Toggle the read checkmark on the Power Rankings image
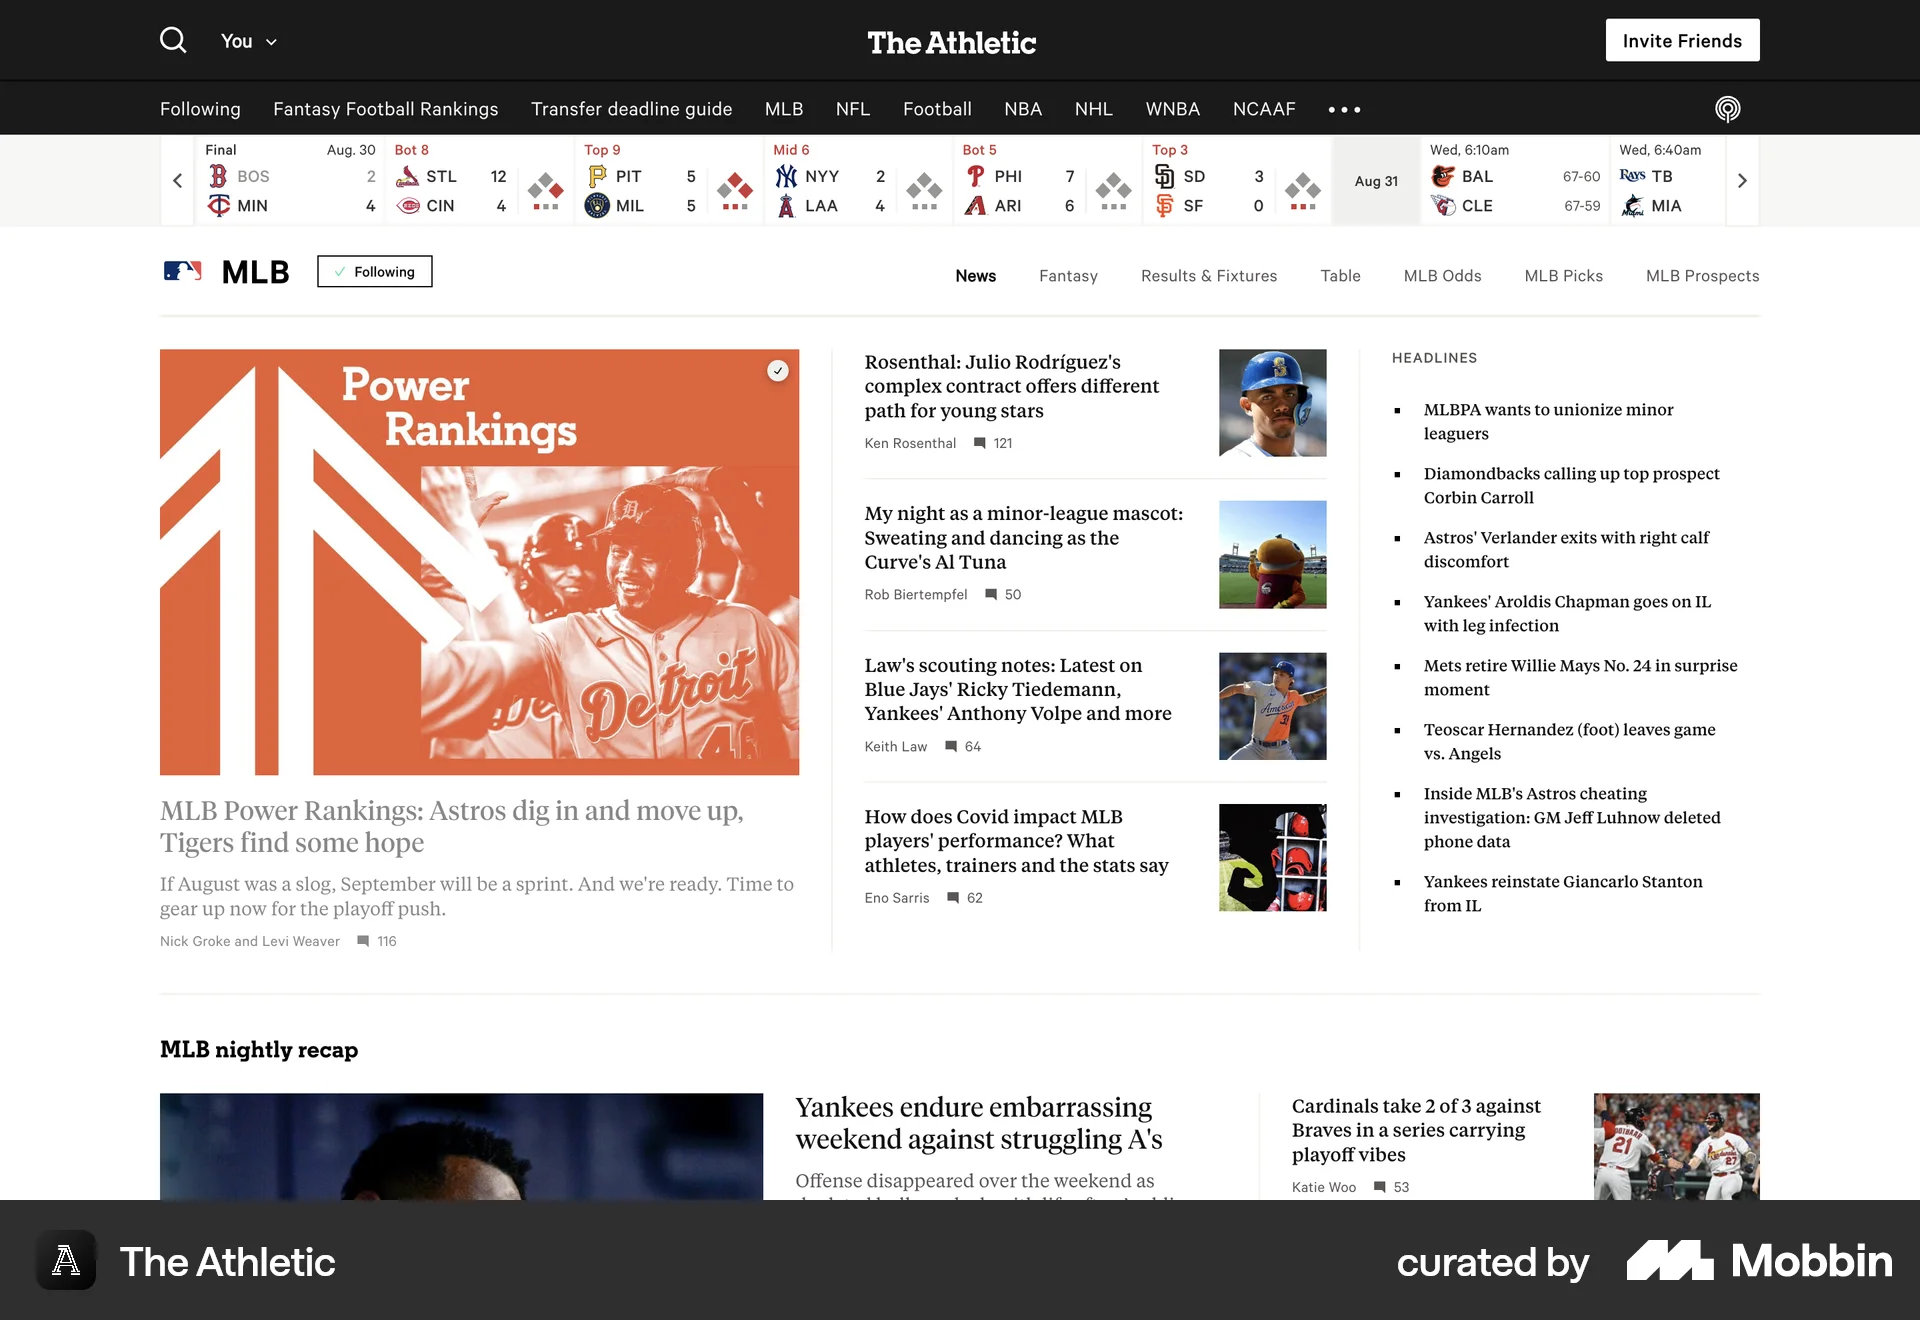The height and width of the screenshot is (1320, 1920). point(778,371)
